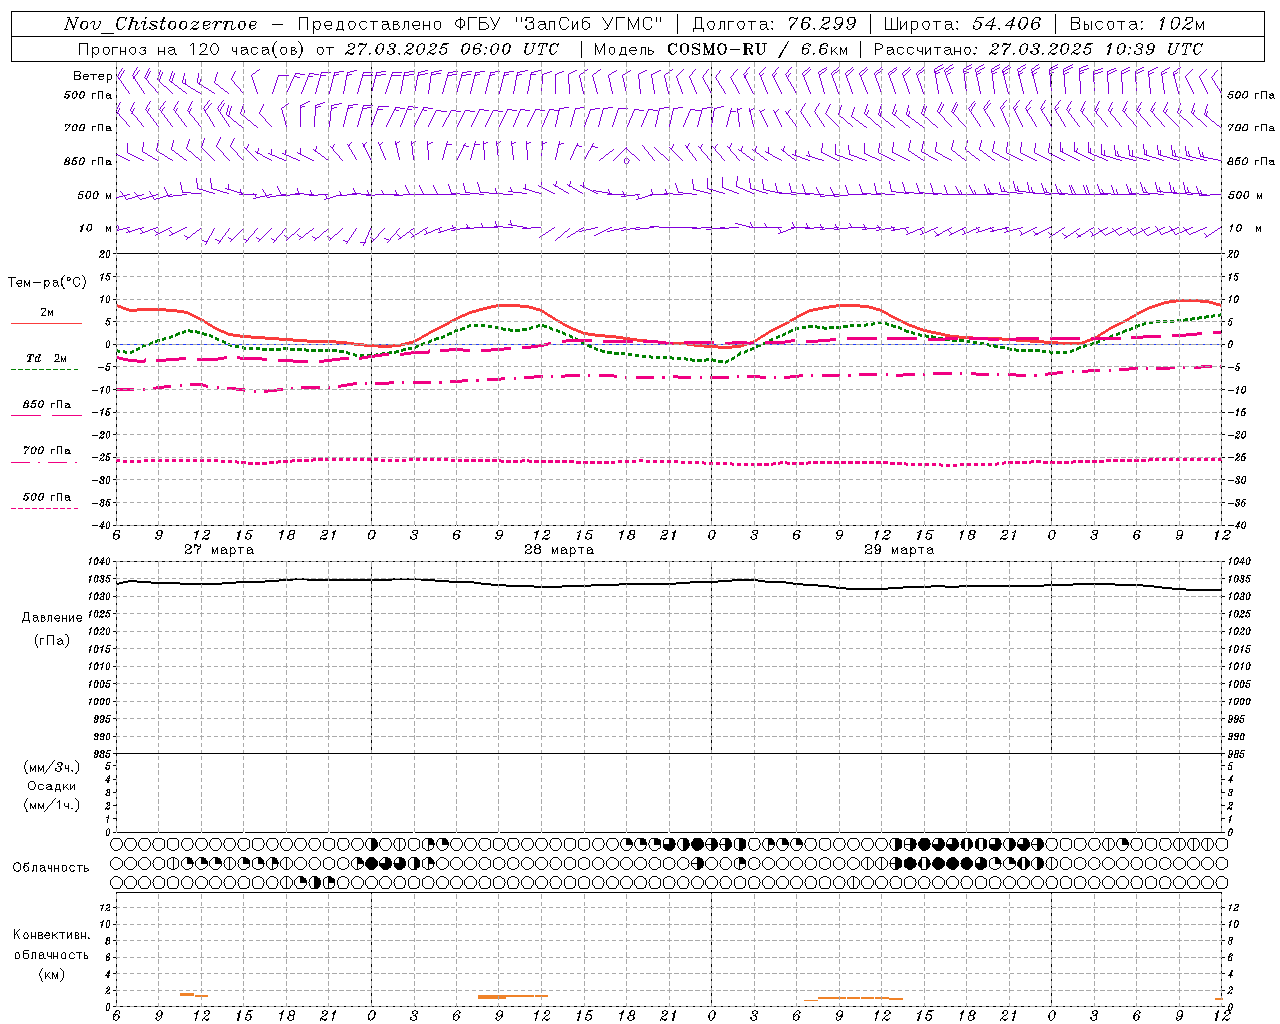Click the grid resolution 6.6км

pyautogui.click(x=825, y=49)
